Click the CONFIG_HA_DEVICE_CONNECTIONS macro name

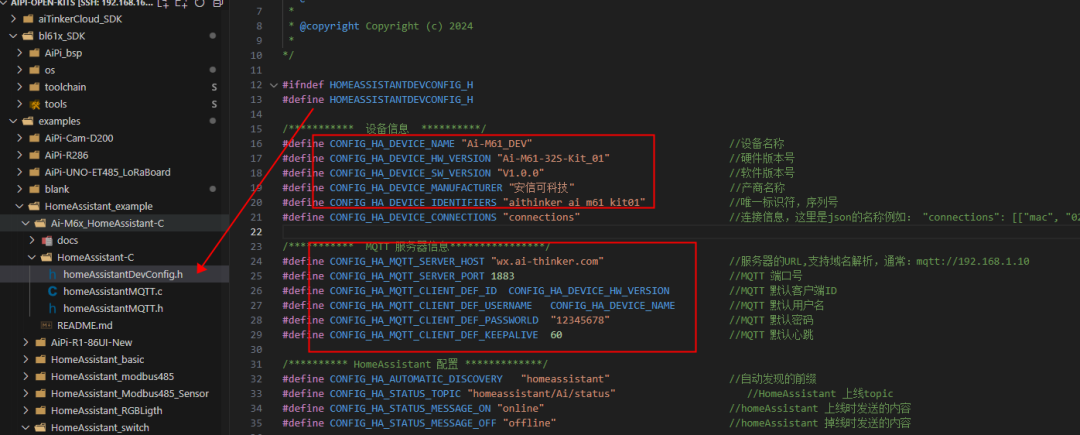point(413,217)
